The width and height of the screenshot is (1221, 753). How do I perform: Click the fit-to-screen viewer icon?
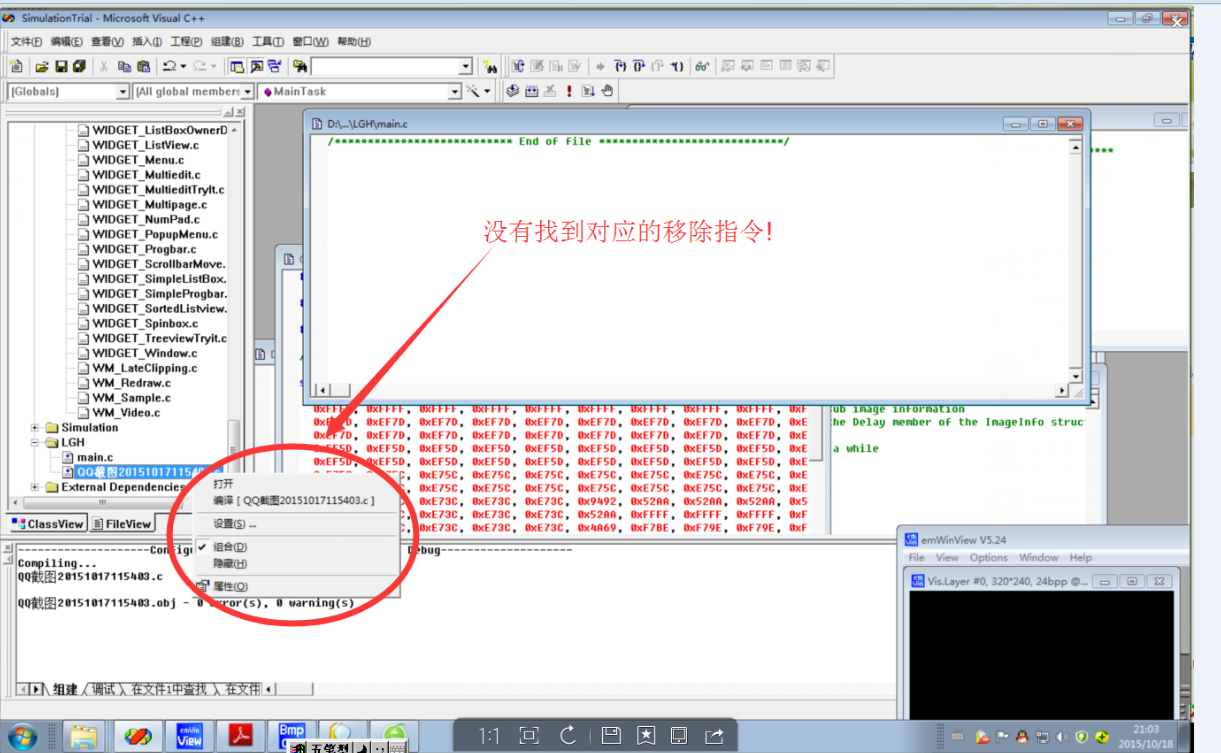pos(530,736)
